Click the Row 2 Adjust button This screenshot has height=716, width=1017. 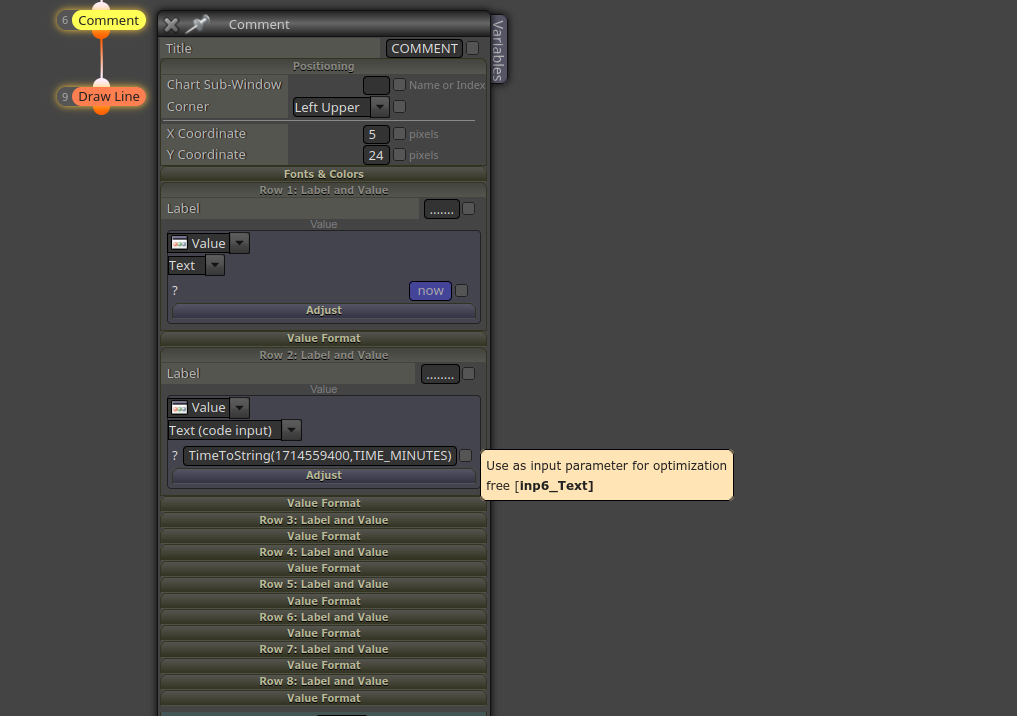tap(324, 475)
